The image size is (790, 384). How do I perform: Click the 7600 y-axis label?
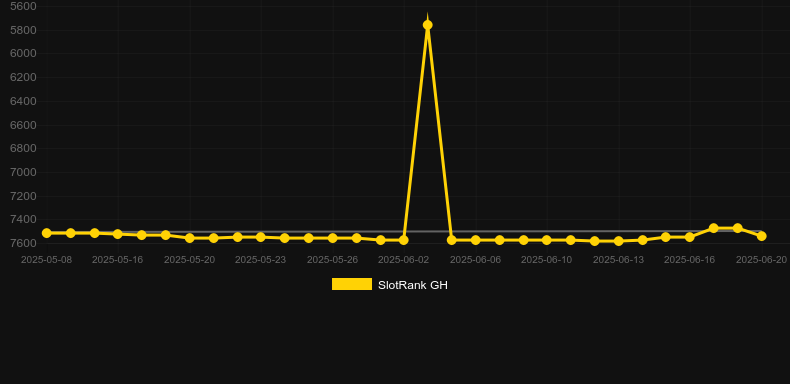(23, 243)
